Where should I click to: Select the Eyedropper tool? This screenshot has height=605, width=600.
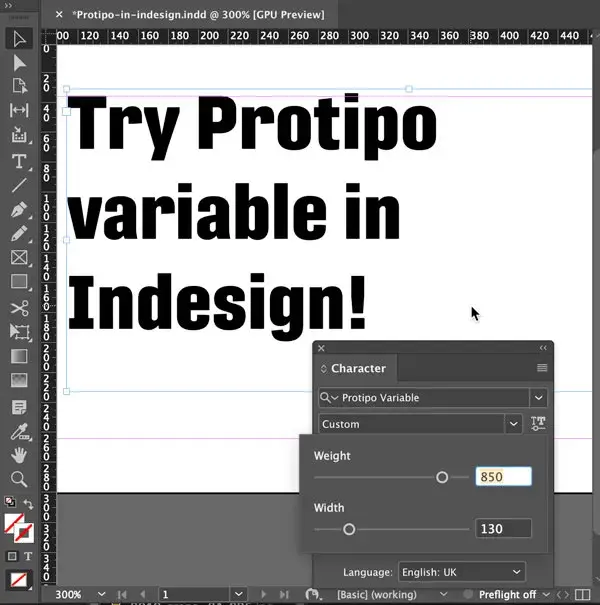(x=19, y=431)
